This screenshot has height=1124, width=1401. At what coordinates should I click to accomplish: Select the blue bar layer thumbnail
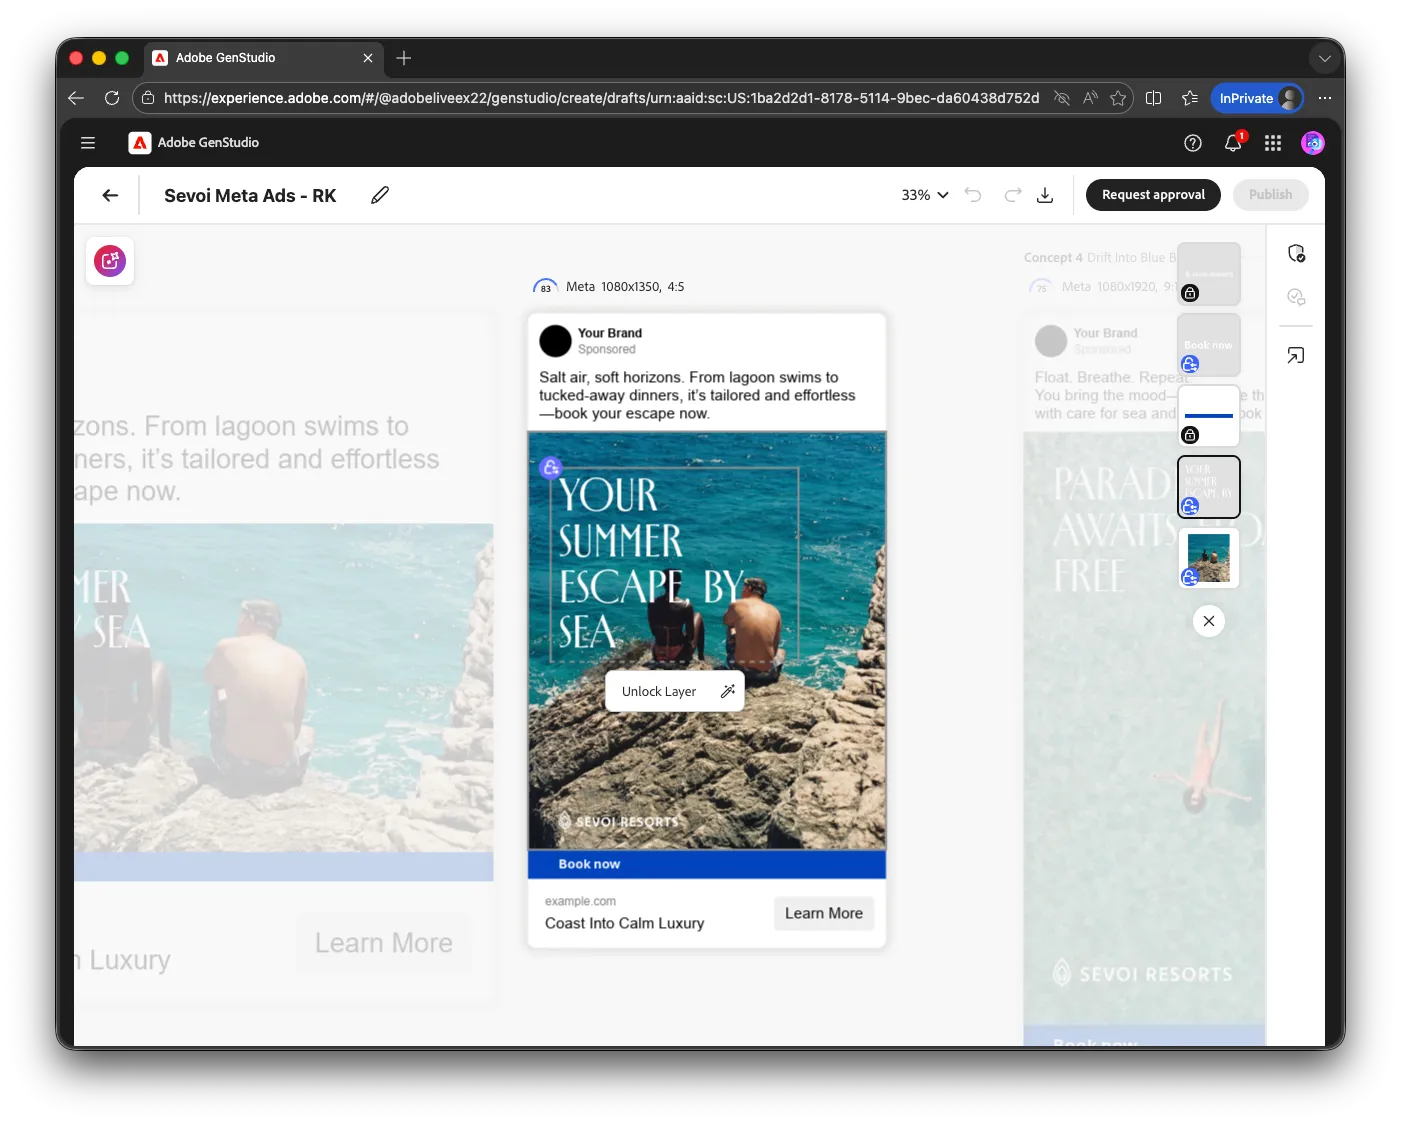(1209, 416)
